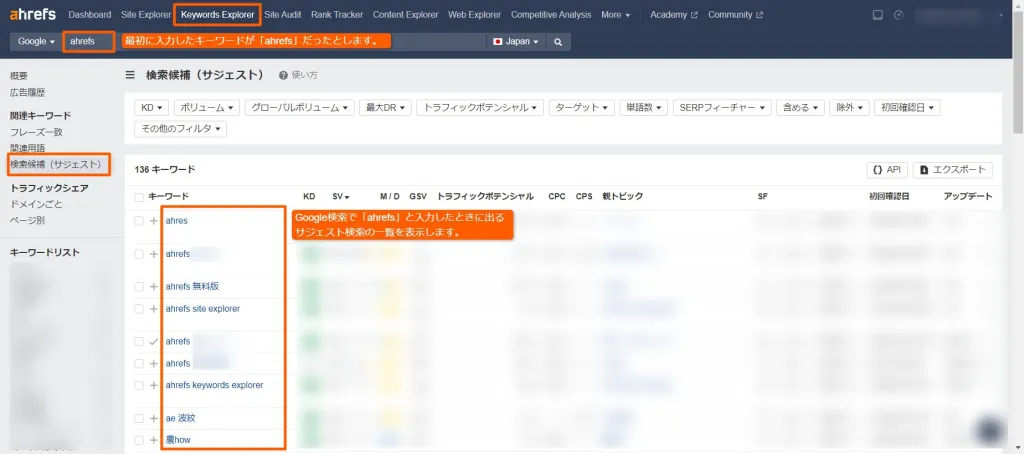This screenshot has width=1024, height=454.
Task: Open the ahrefs site explorer keyword link
Action: (x=202, y=308)
